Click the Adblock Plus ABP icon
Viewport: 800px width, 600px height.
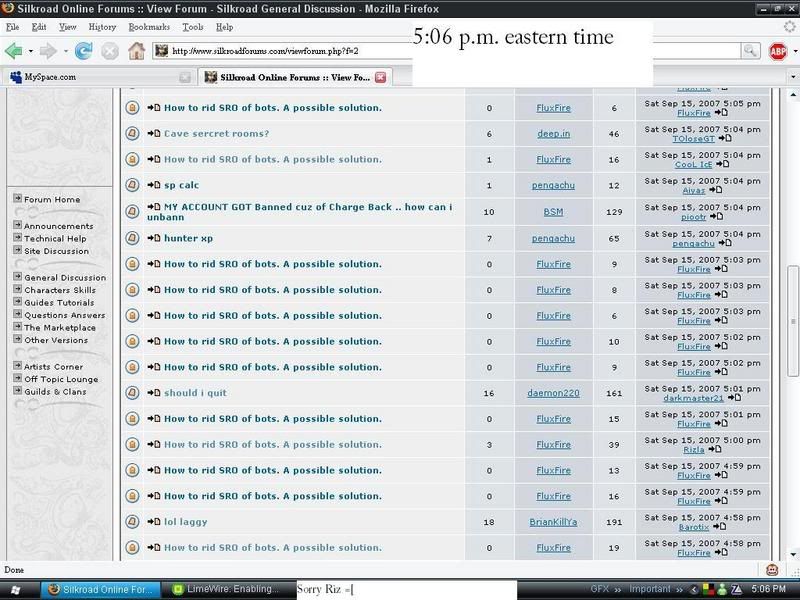point(777,51)
